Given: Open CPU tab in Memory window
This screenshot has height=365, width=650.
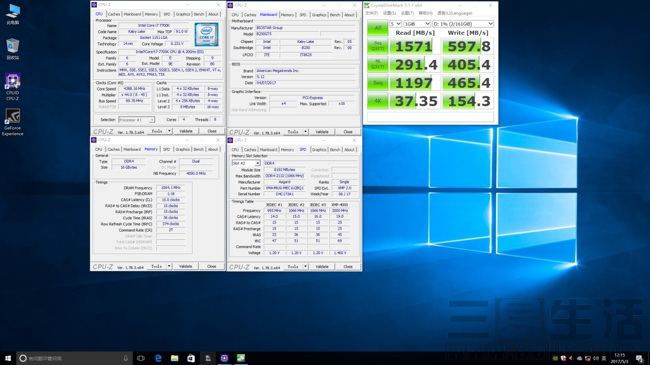Looking at the screenshot, I should 99,149.
